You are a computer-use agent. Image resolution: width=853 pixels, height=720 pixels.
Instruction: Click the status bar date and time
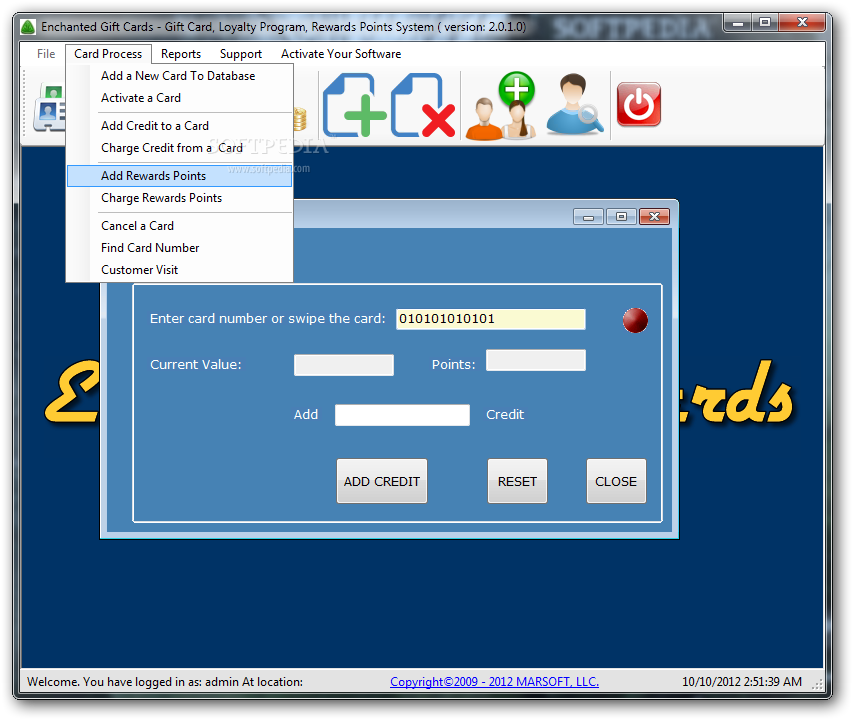point(742,681)
